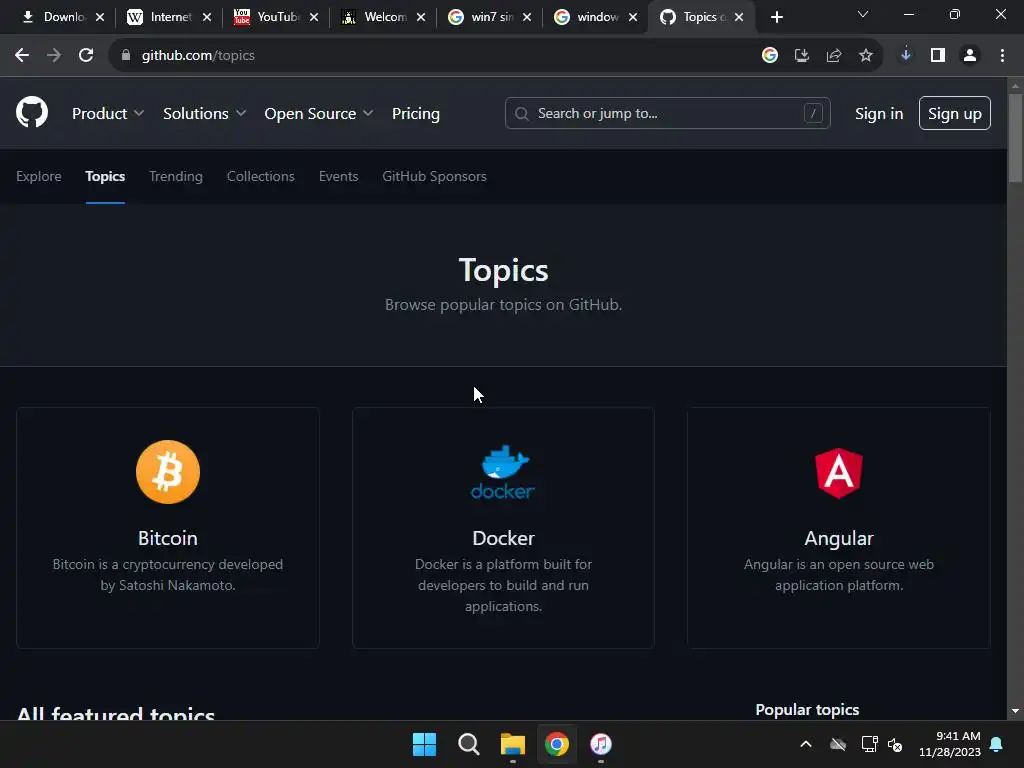1024x768 pixels.
Task: Go back with browser back arrow
Action: [22, 56]
